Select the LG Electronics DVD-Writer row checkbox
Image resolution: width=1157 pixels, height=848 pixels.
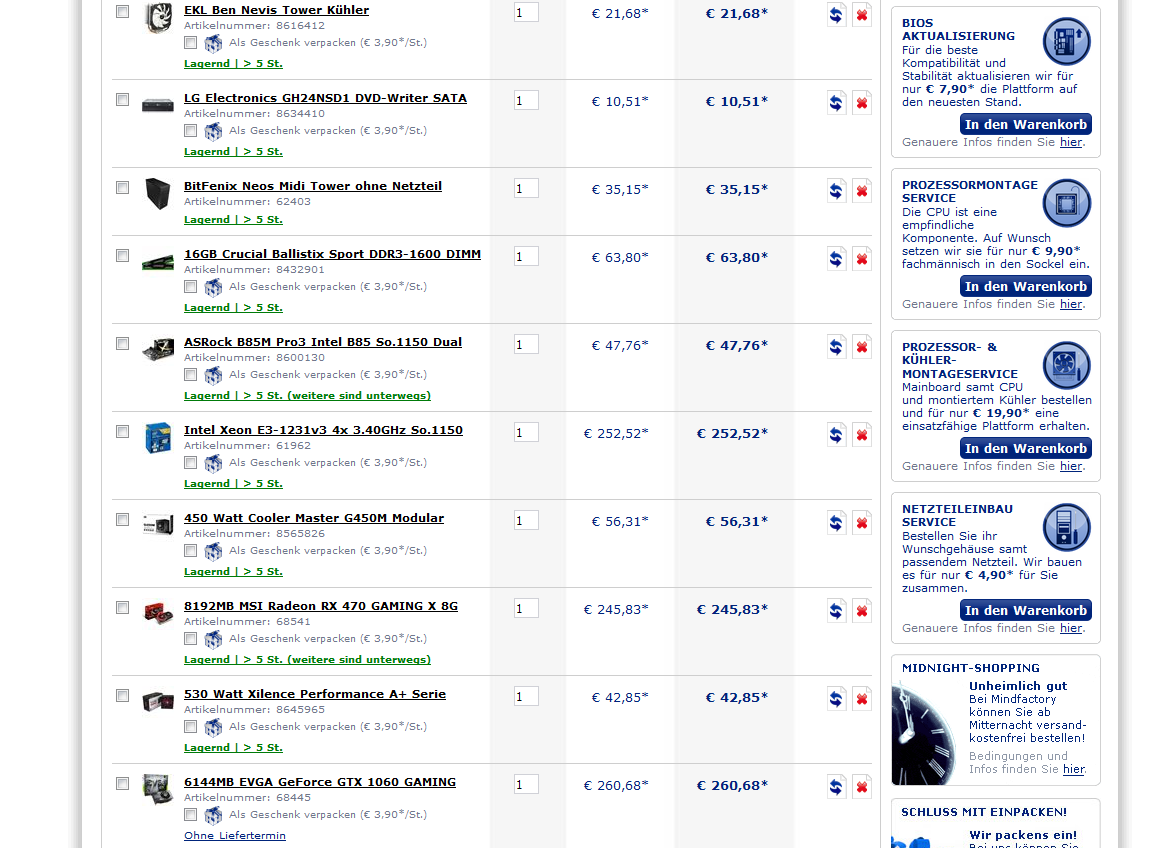[x=122, y=99]
